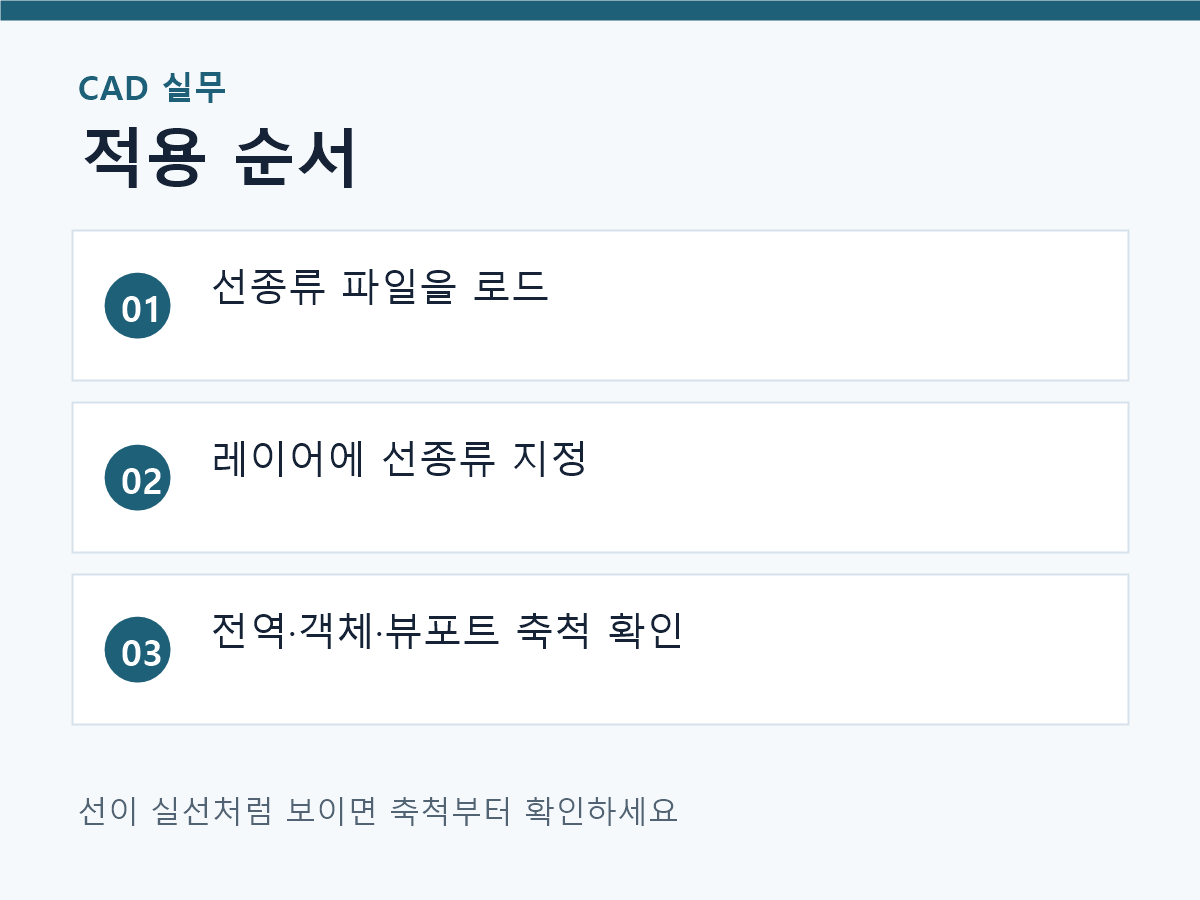Click the word CAD in the subtitle
The width and height of the screenshot is (1200, 900).
(x=114, y=89)
